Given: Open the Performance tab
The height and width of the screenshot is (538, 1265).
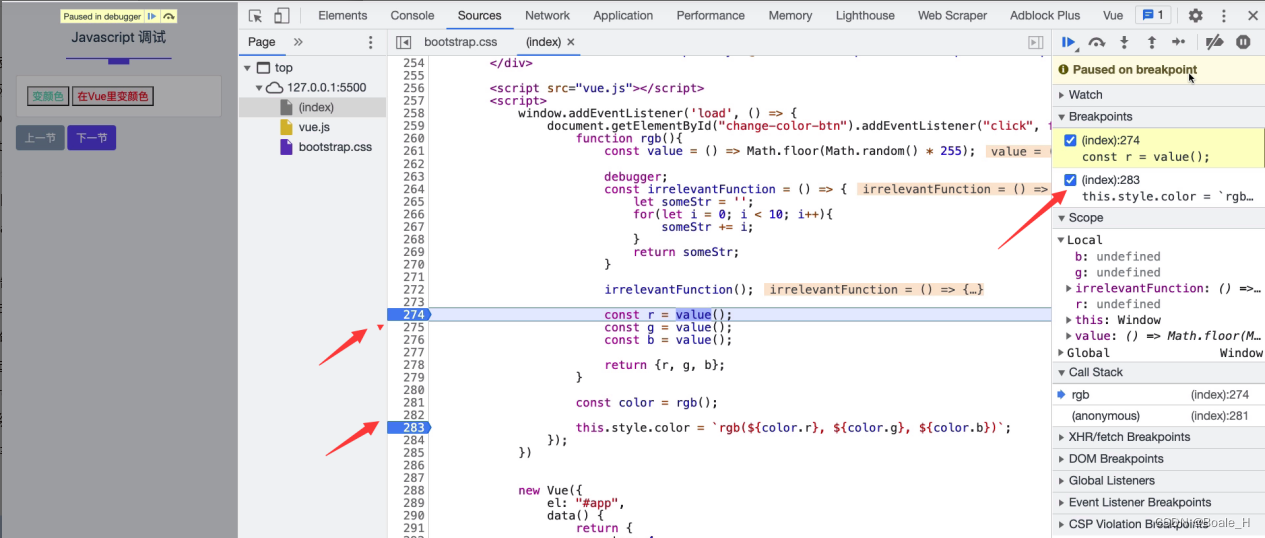Looking at the screenshot, I should 712,15.
